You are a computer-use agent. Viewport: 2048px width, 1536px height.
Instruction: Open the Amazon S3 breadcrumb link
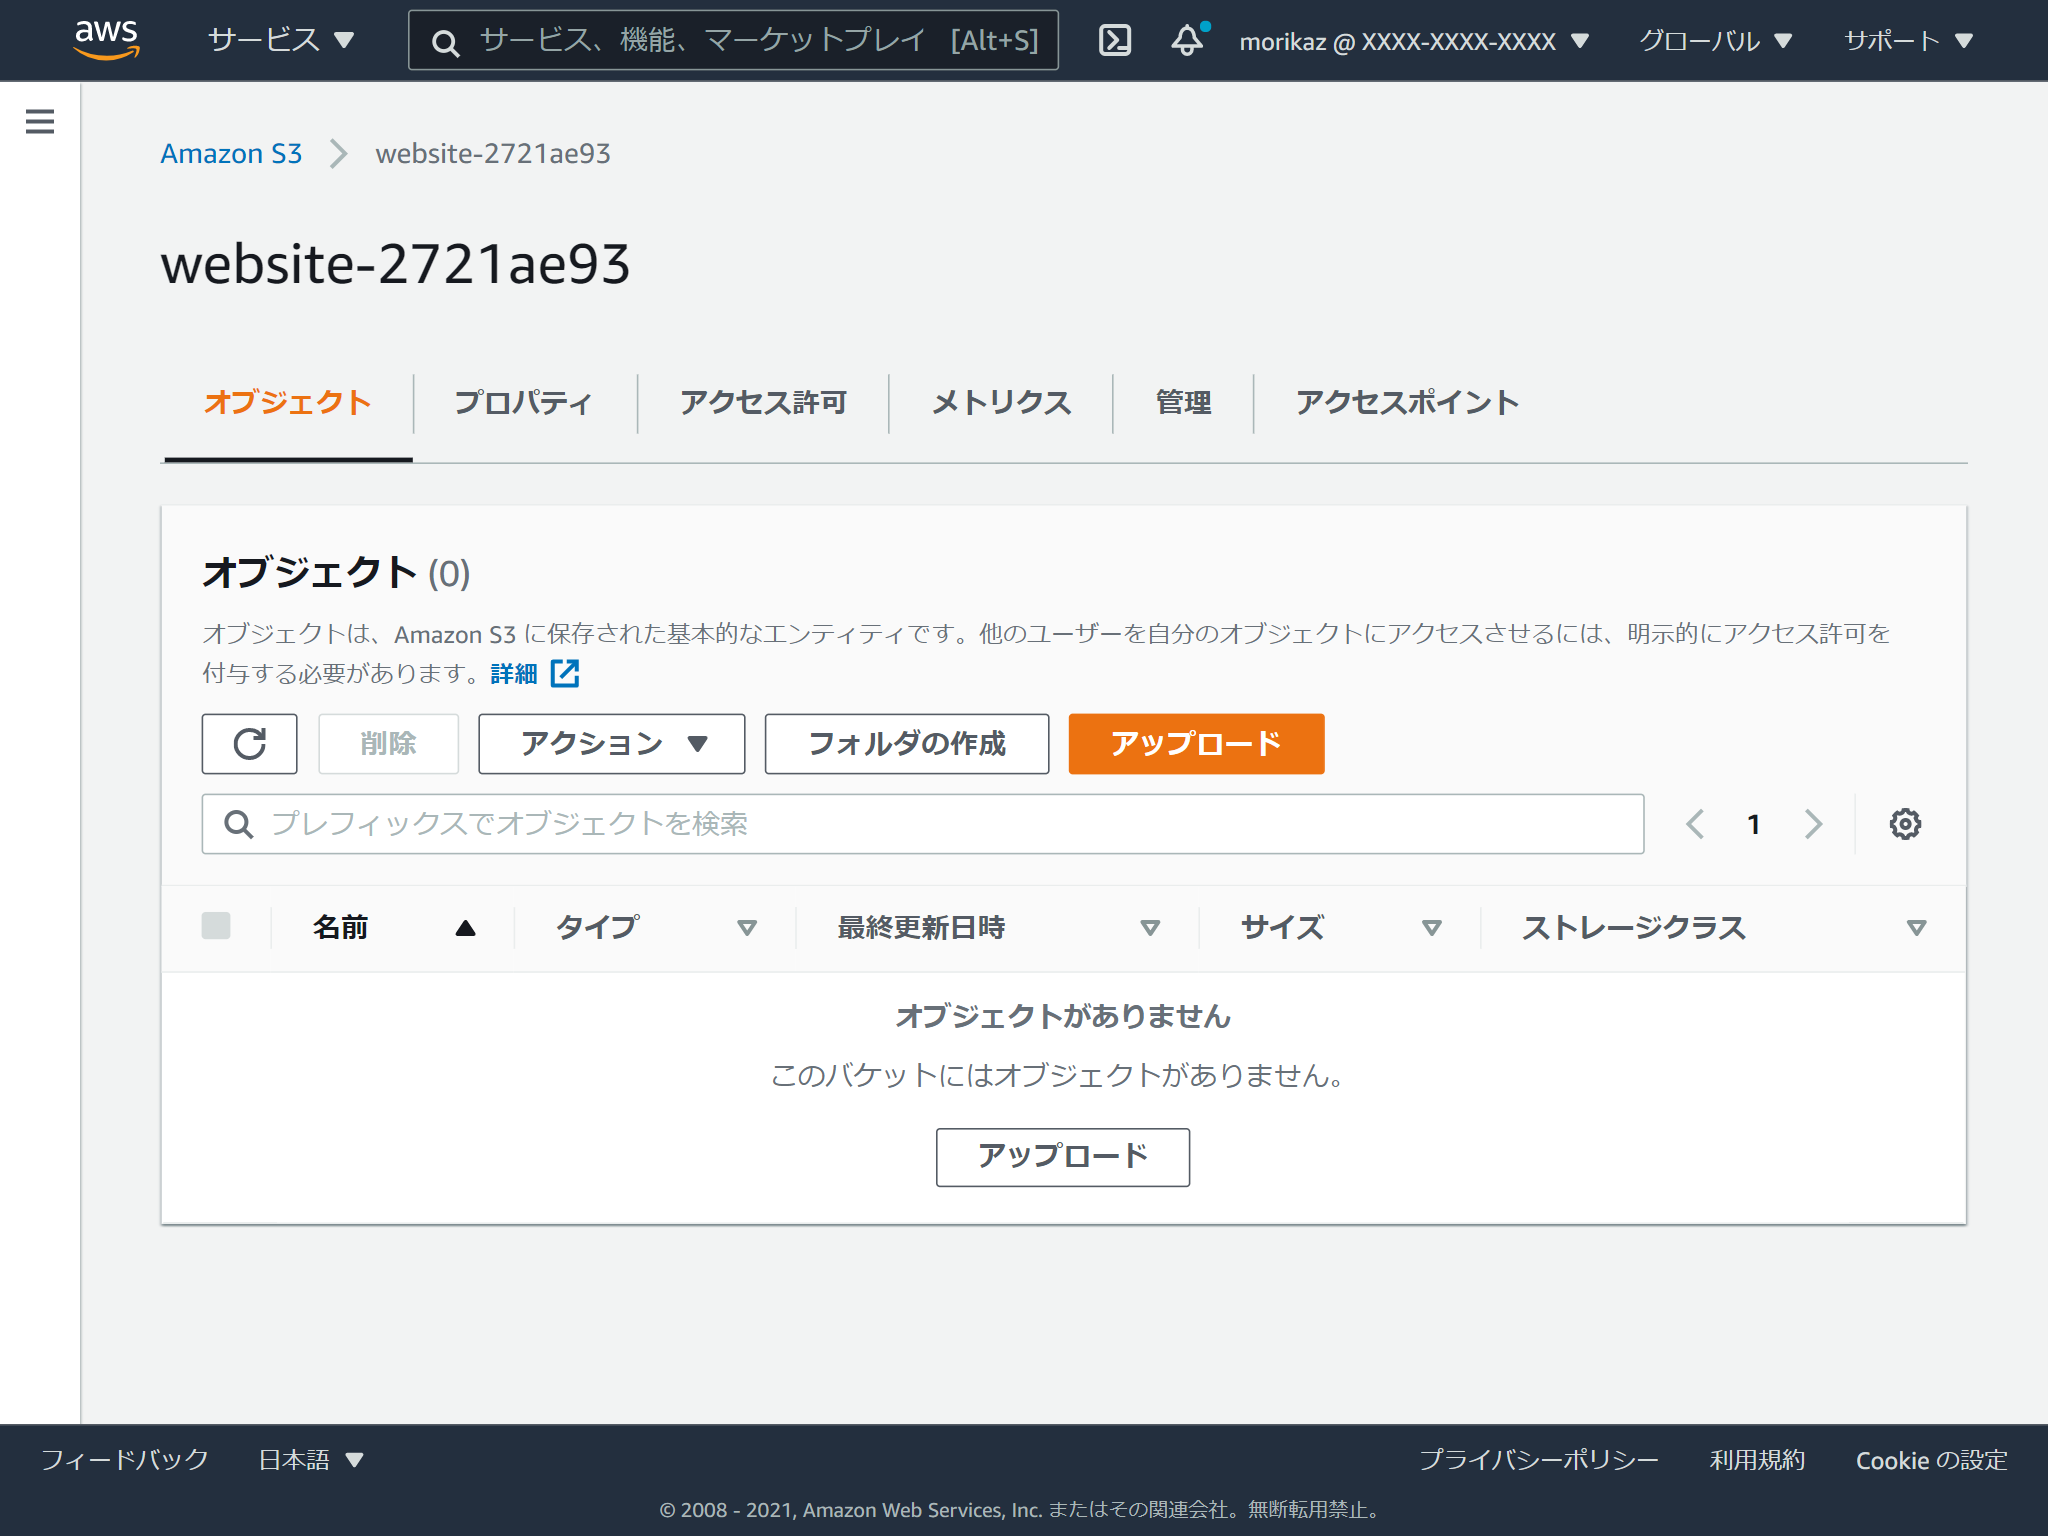point(231,153)
